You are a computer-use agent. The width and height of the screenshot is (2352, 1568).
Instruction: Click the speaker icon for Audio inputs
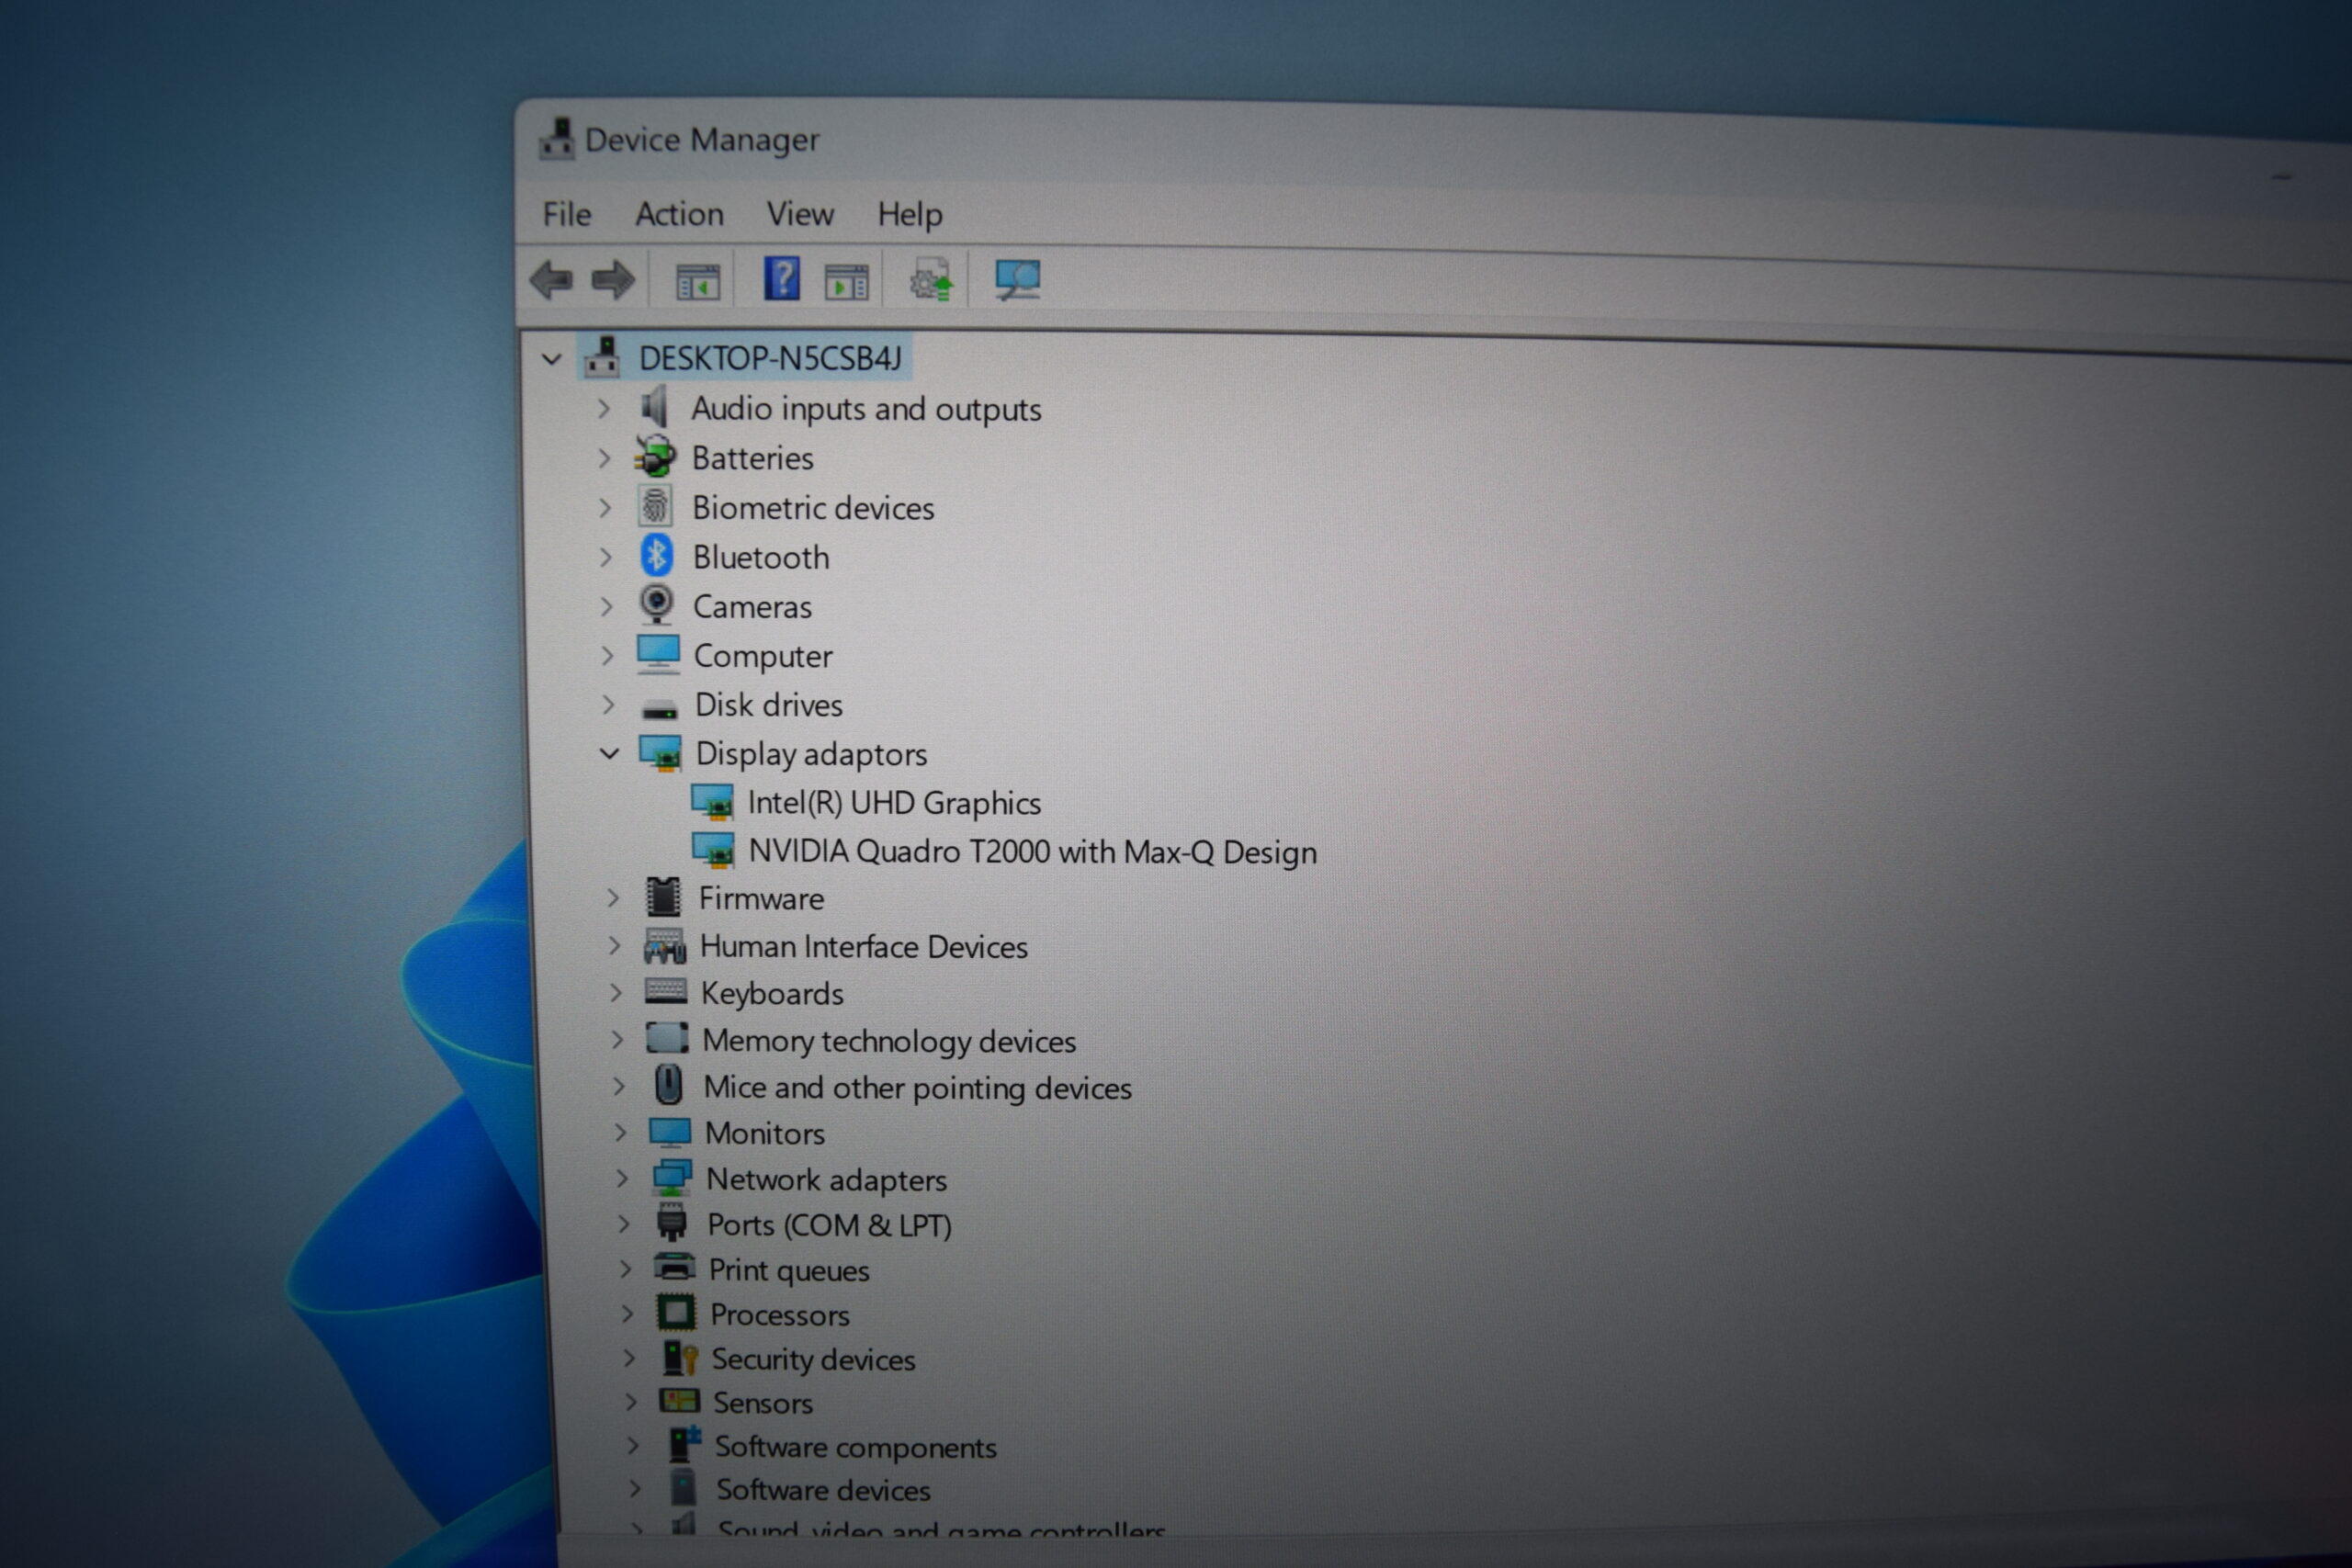click(x=654, y=407)
